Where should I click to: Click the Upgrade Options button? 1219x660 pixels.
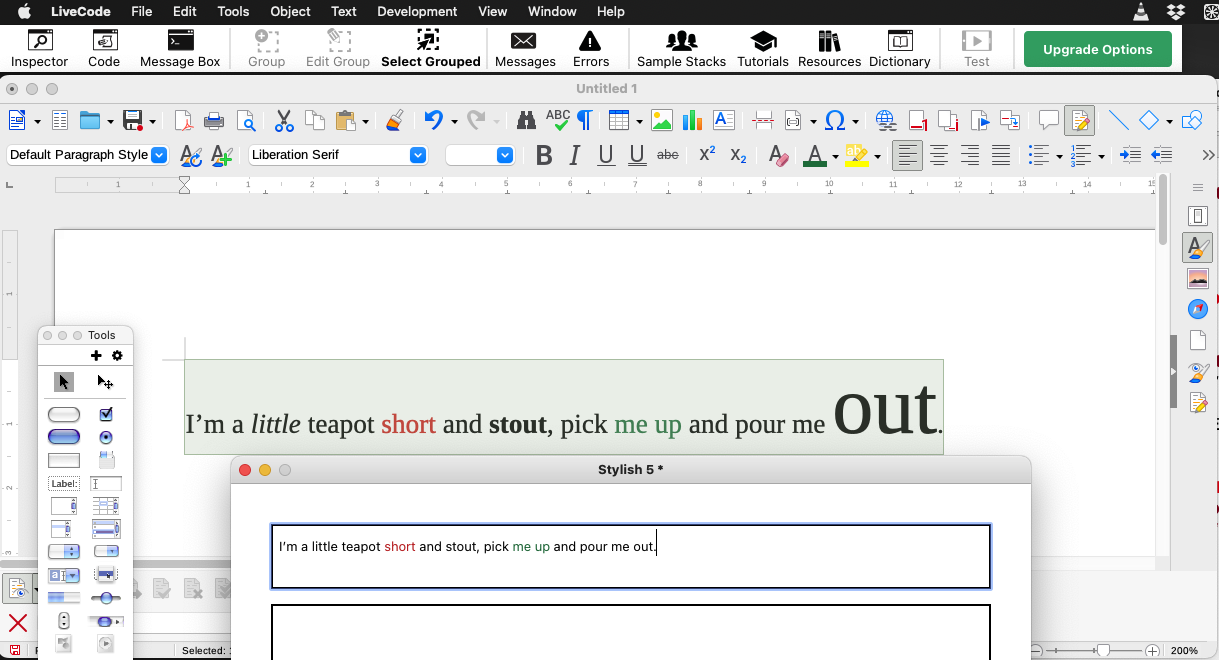tap(1097, 49)
